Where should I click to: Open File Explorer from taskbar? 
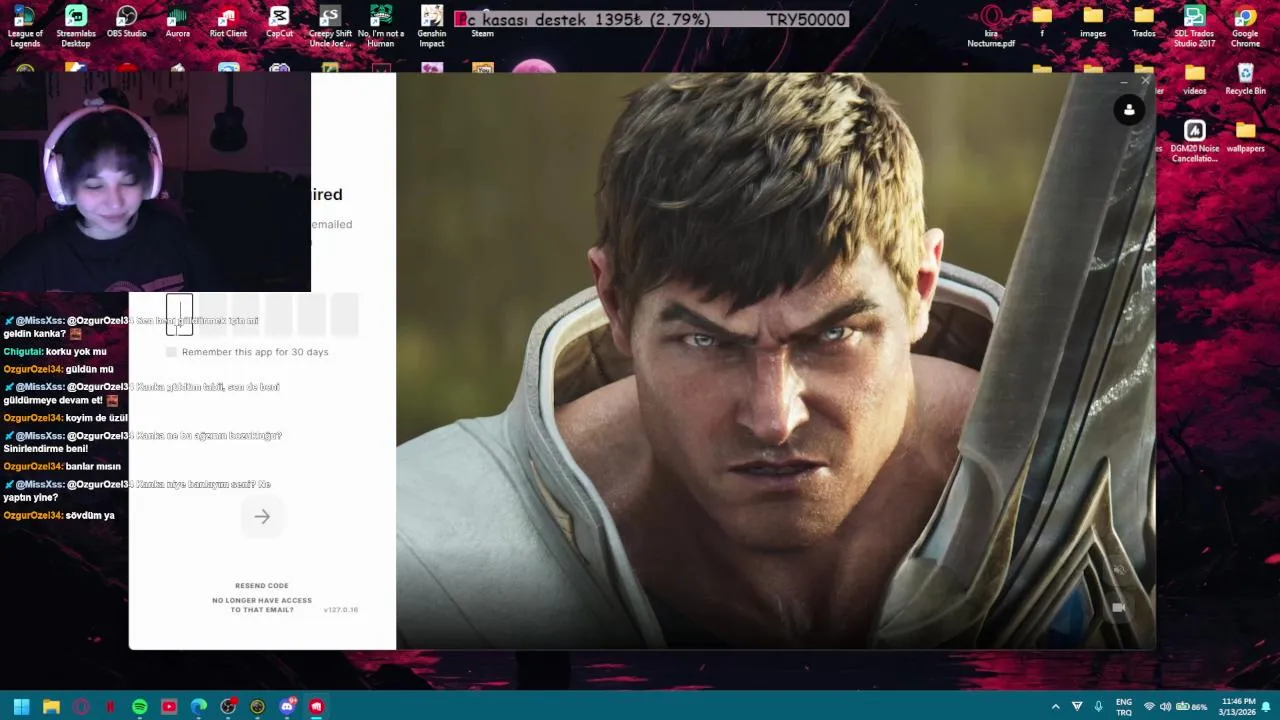(x=51, y=707)
